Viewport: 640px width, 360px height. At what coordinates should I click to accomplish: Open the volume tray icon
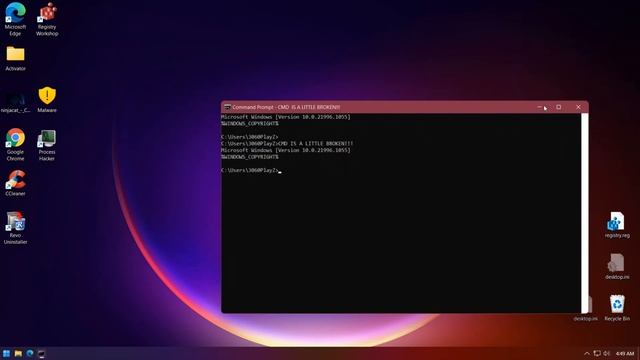point(607,353)
